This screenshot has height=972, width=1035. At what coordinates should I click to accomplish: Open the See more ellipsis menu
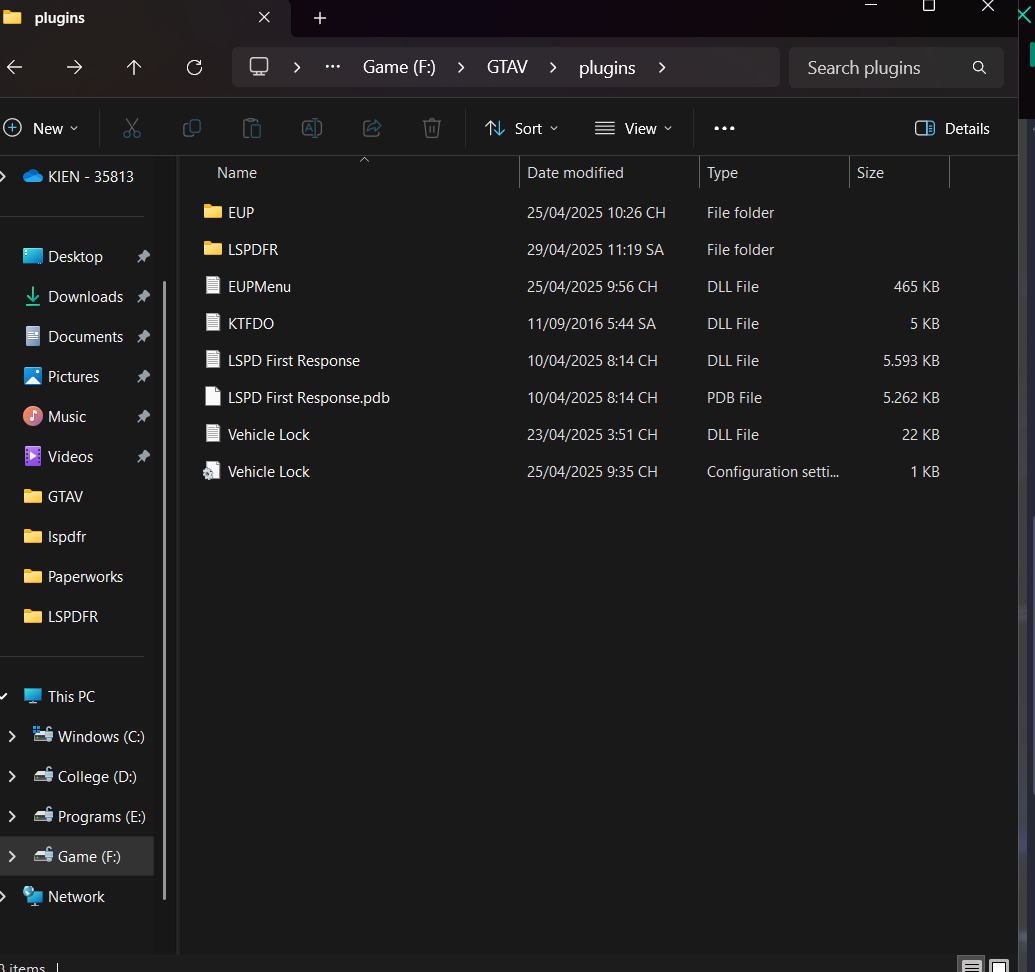(724, 128)
